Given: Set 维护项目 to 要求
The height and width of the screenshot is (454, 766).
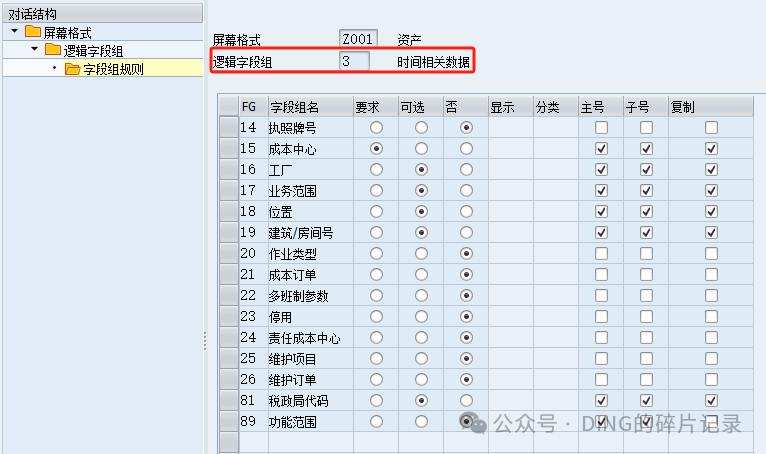Looking at the screenshot, I should pos(376,359).
